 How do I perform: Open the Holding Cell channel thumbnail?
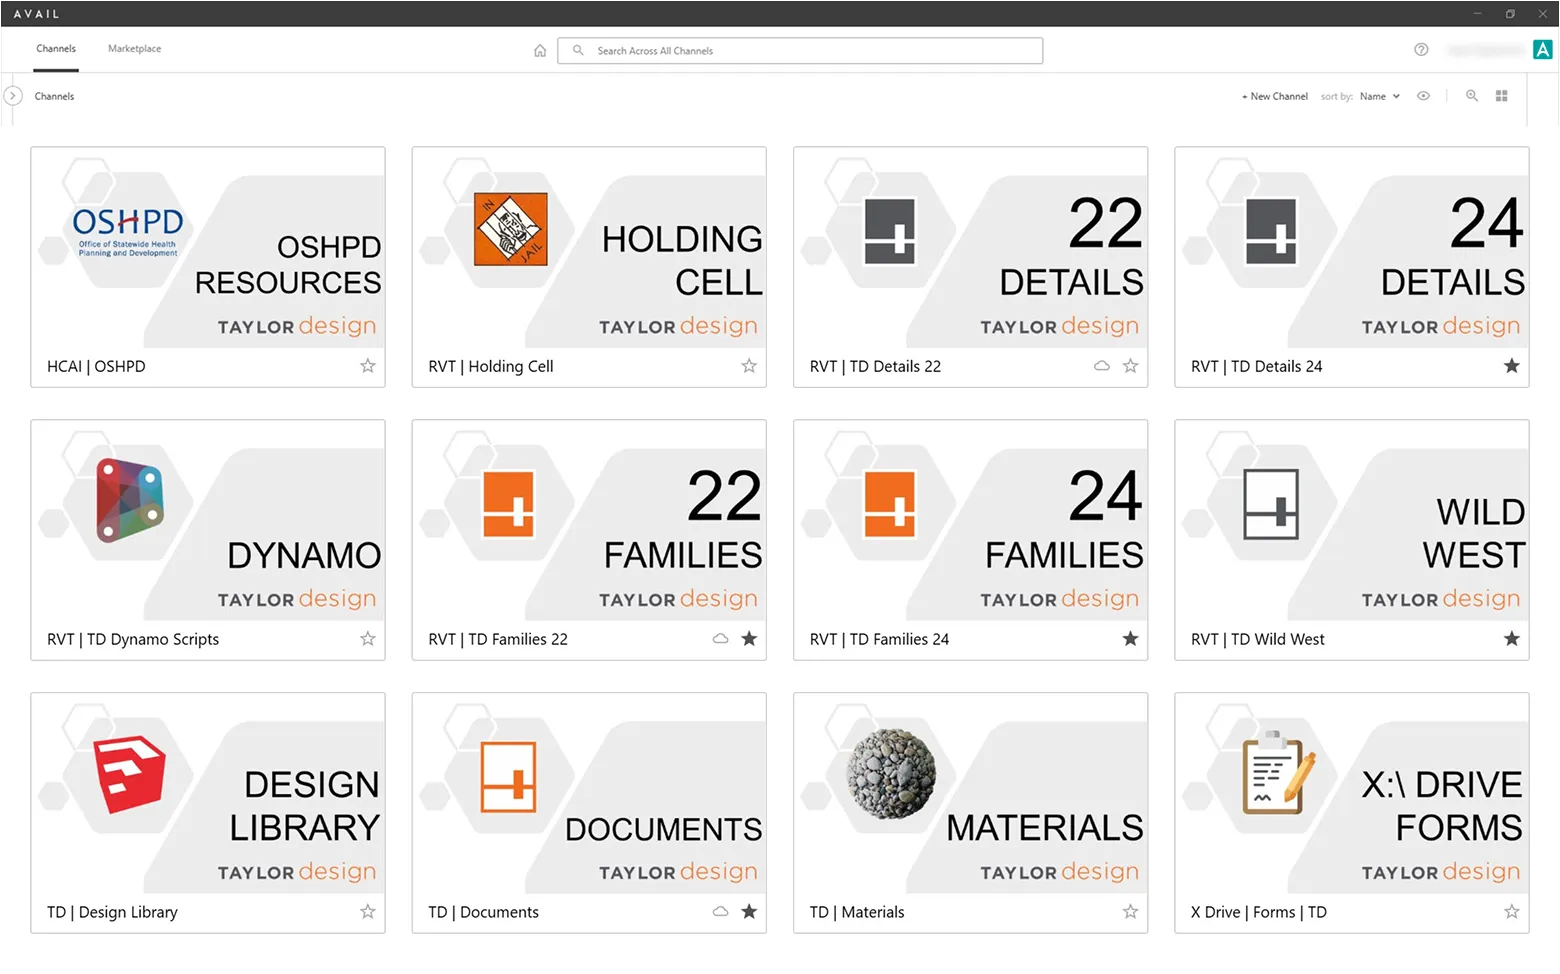(589, 248)
